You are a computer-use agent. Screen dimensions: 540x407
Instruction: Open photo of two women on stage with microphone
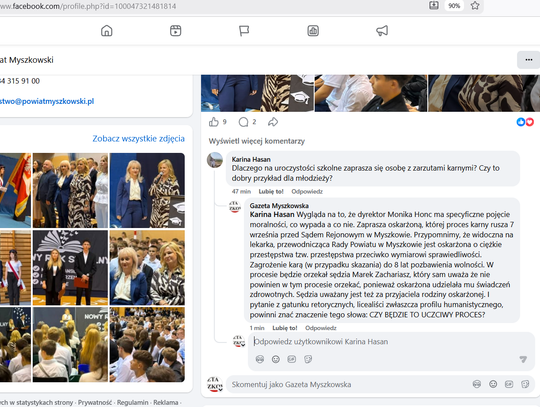pos(147,190)
